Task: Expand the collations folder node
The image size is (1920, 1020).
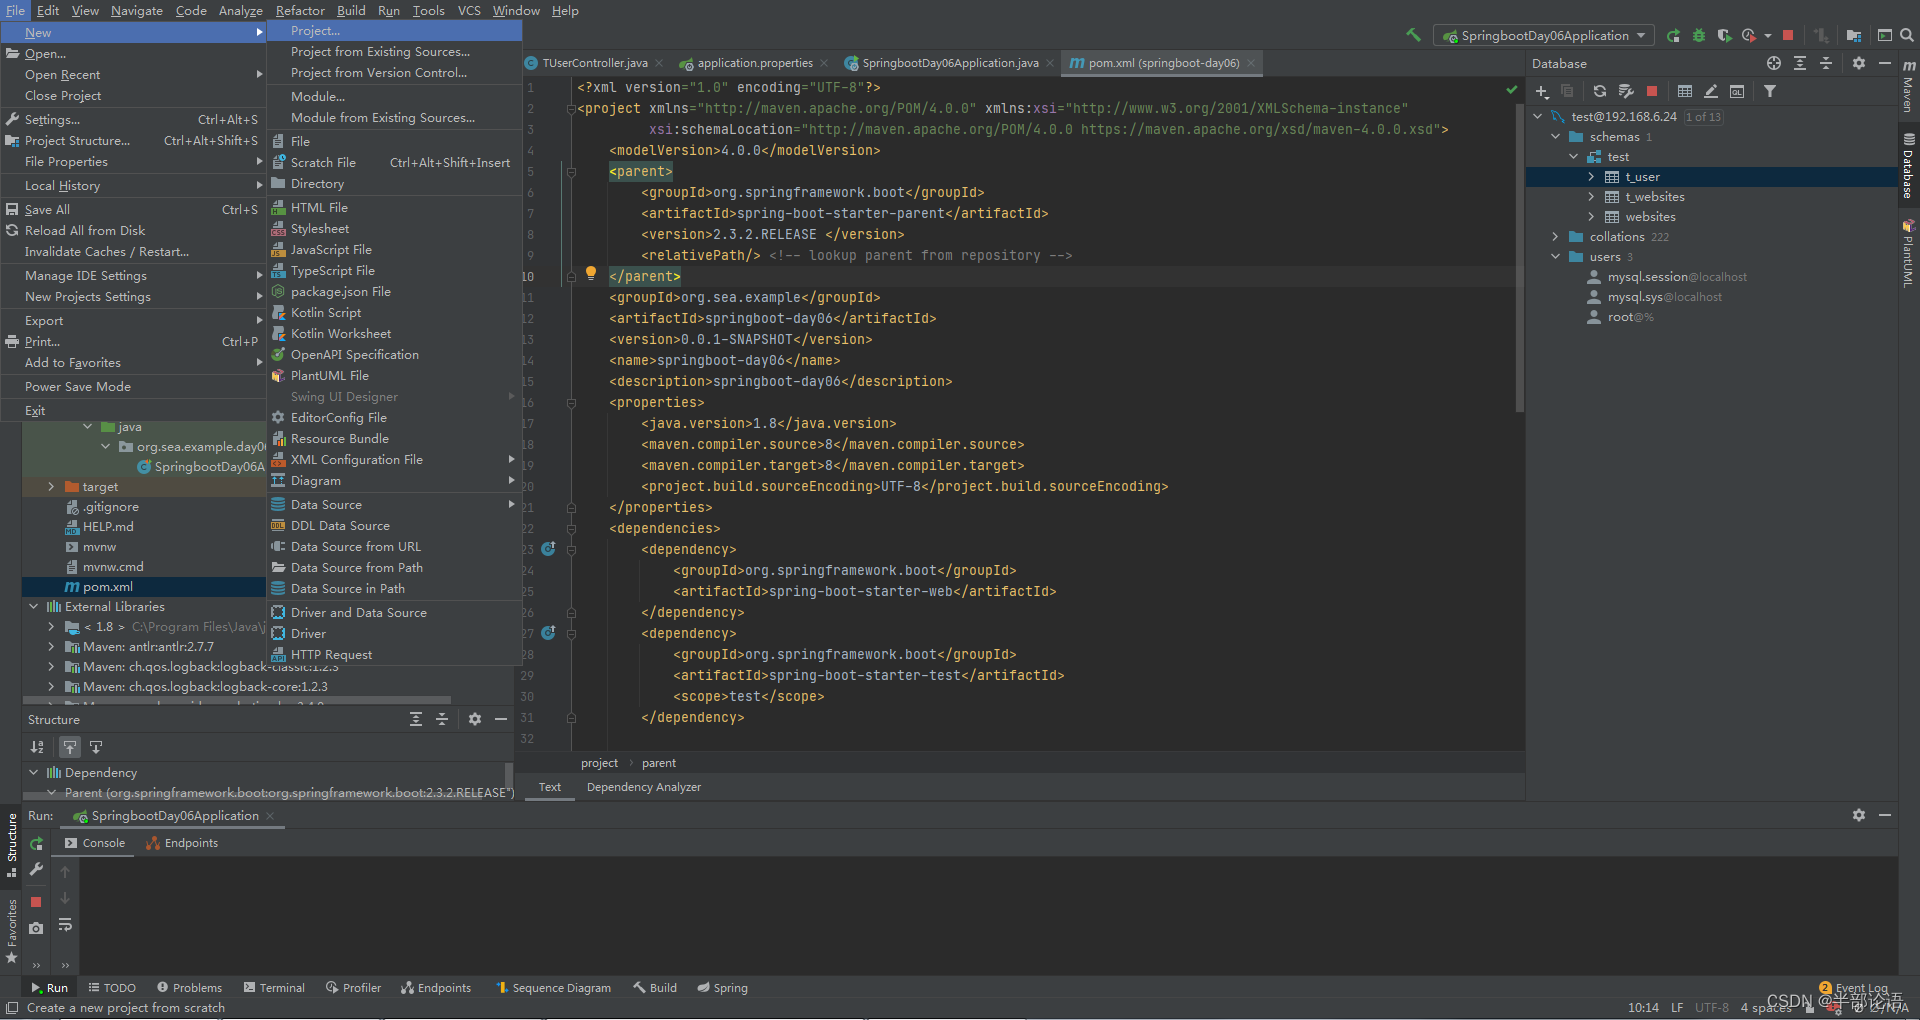Action: coord(1555,237)
